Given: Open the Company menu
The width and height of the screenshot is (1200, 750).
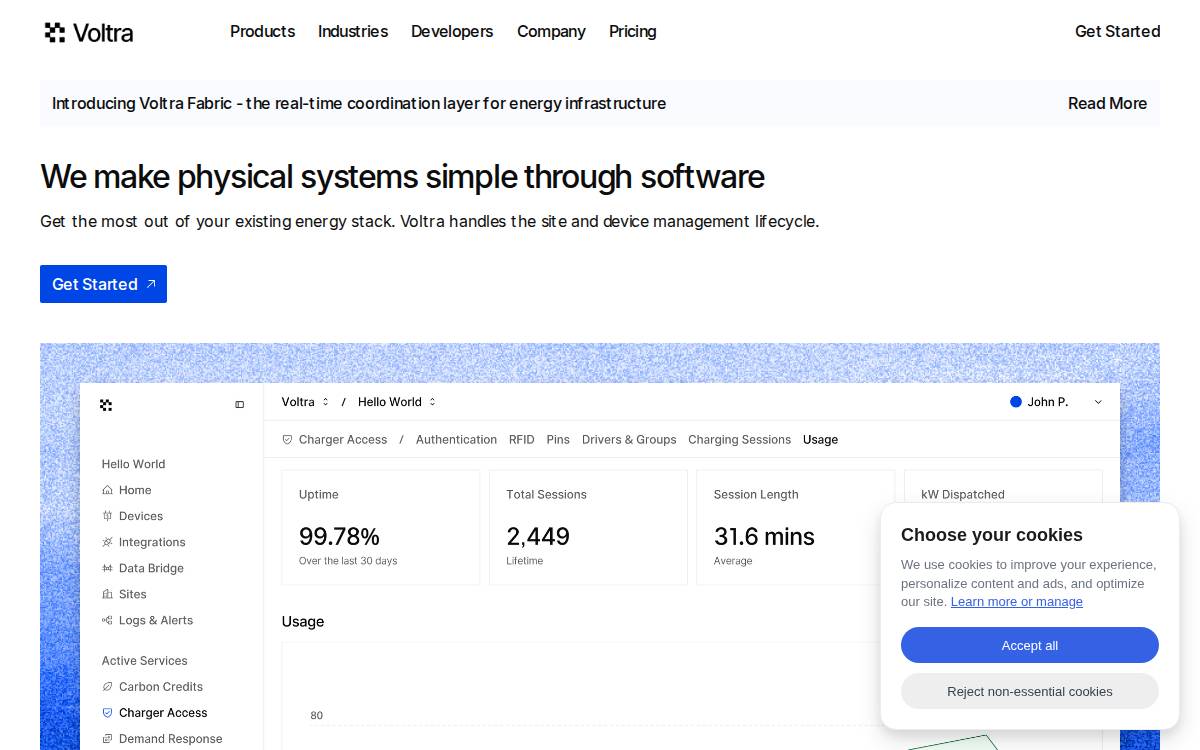Looking at the screenshot, I should [x=551, y=31].
